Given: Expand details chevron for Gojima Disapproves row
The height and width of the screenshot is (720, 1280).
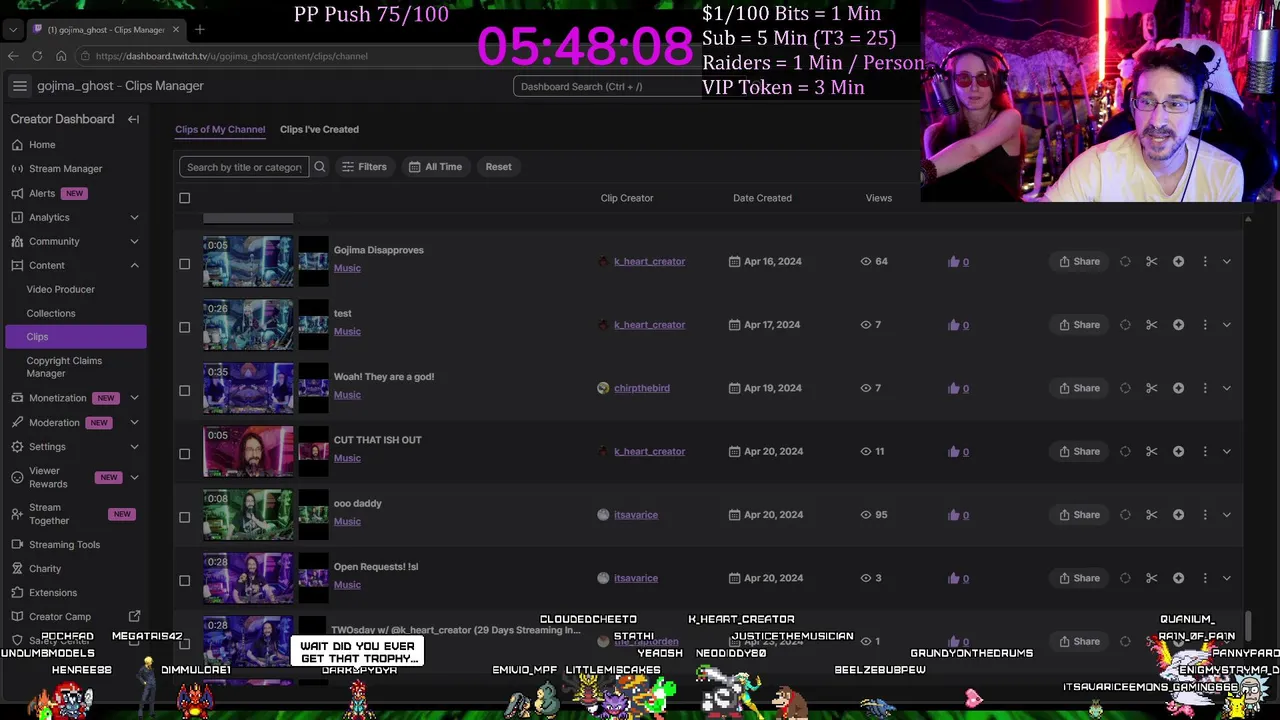Looking at the screenshot, I should [1227, 261].
